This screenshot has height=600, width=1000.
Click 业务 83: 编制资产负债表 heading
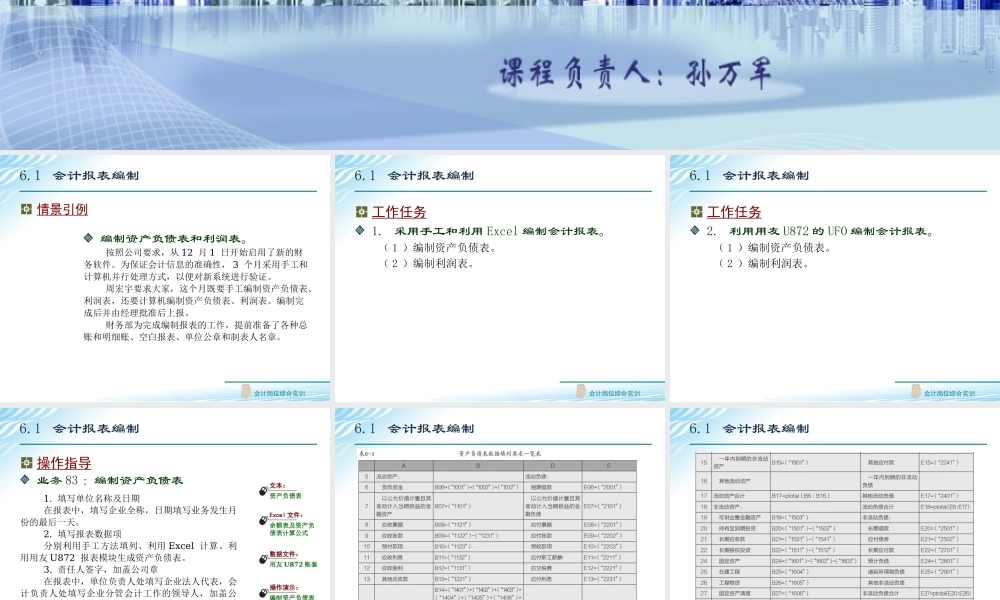click(x=110, y=480)
